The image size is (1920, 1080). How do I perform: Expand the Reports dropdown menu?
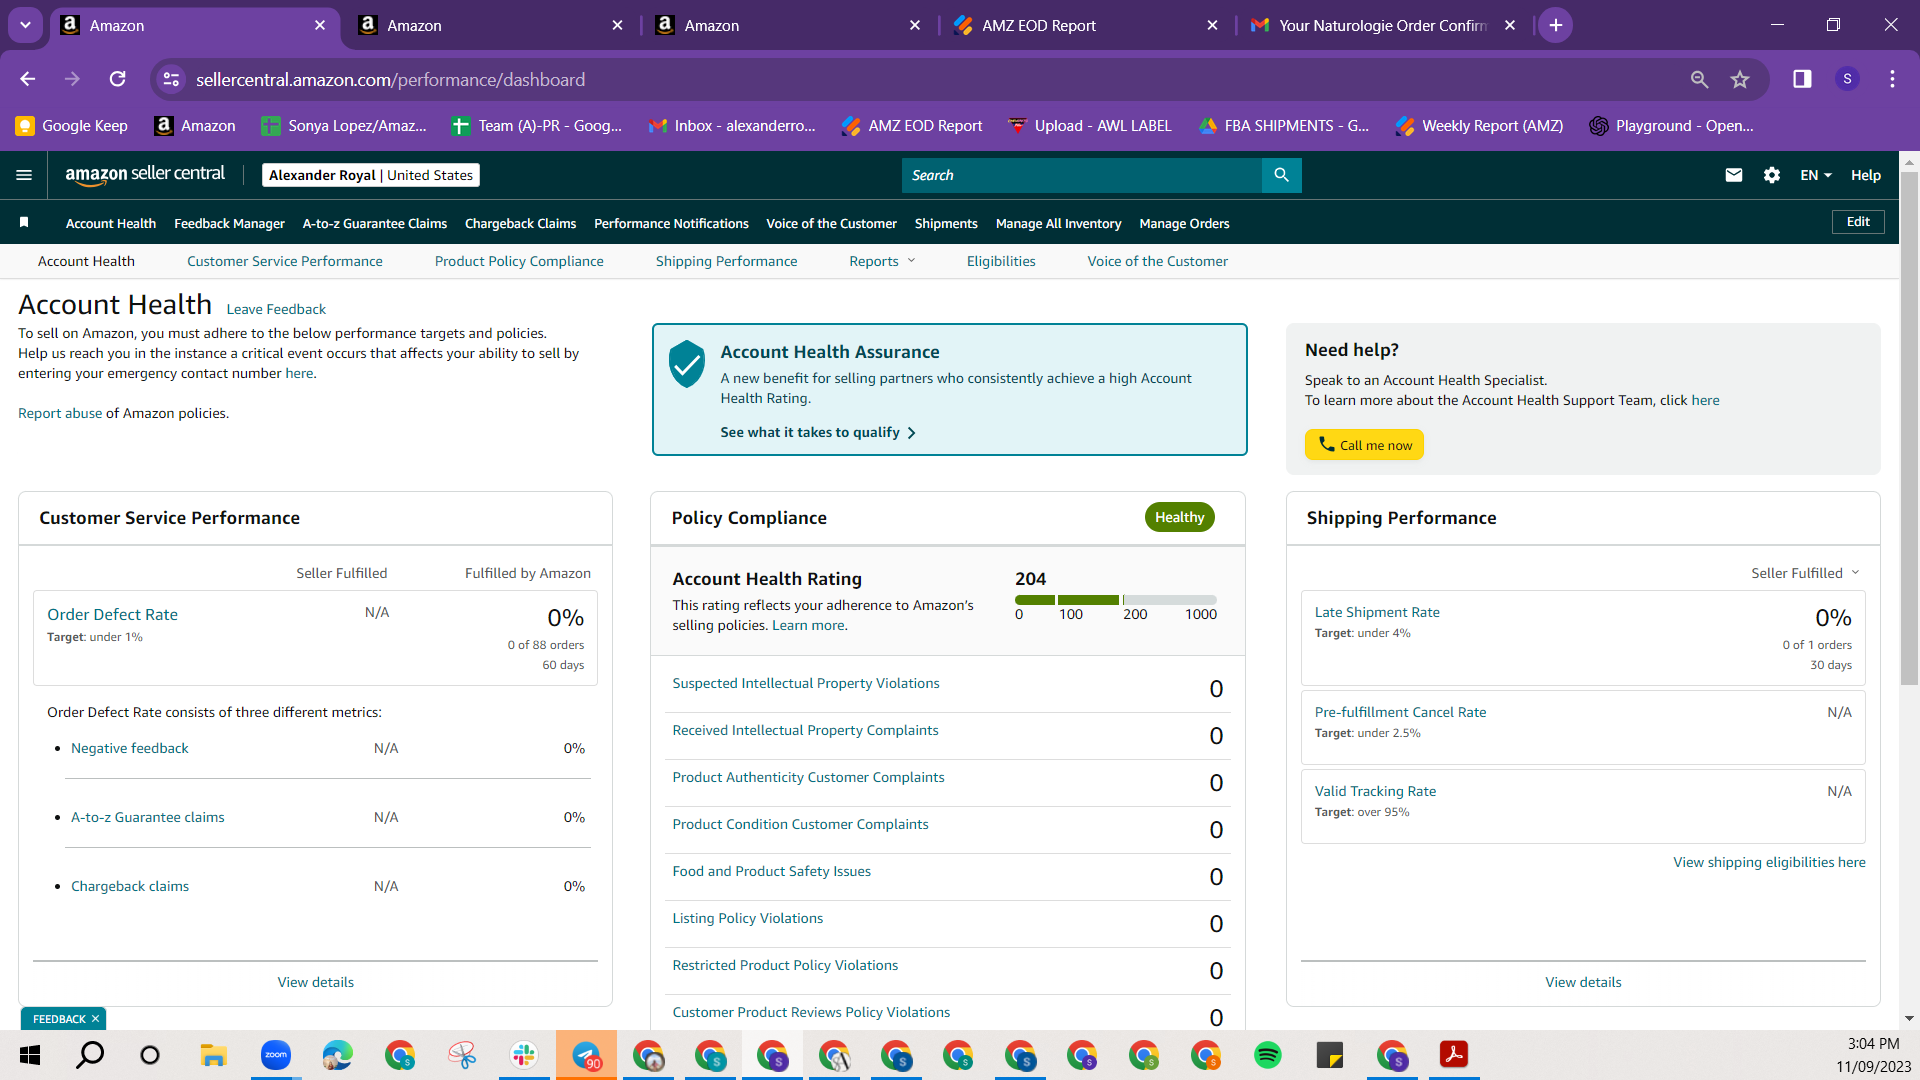[x=882, y=261]
